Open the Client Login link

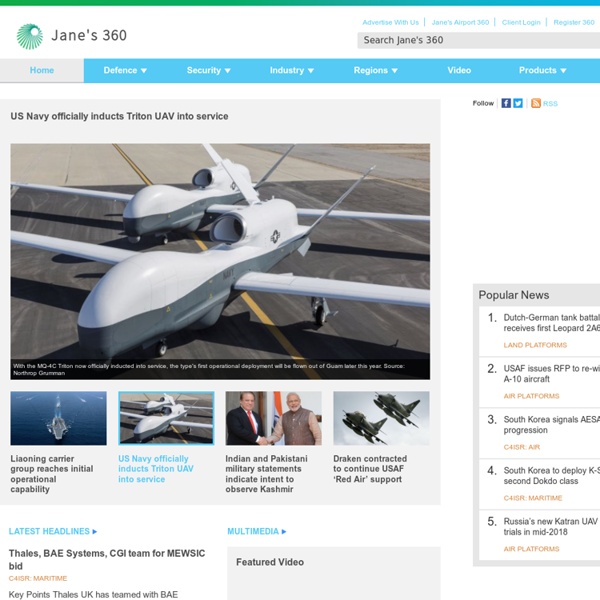click(521, 22)
